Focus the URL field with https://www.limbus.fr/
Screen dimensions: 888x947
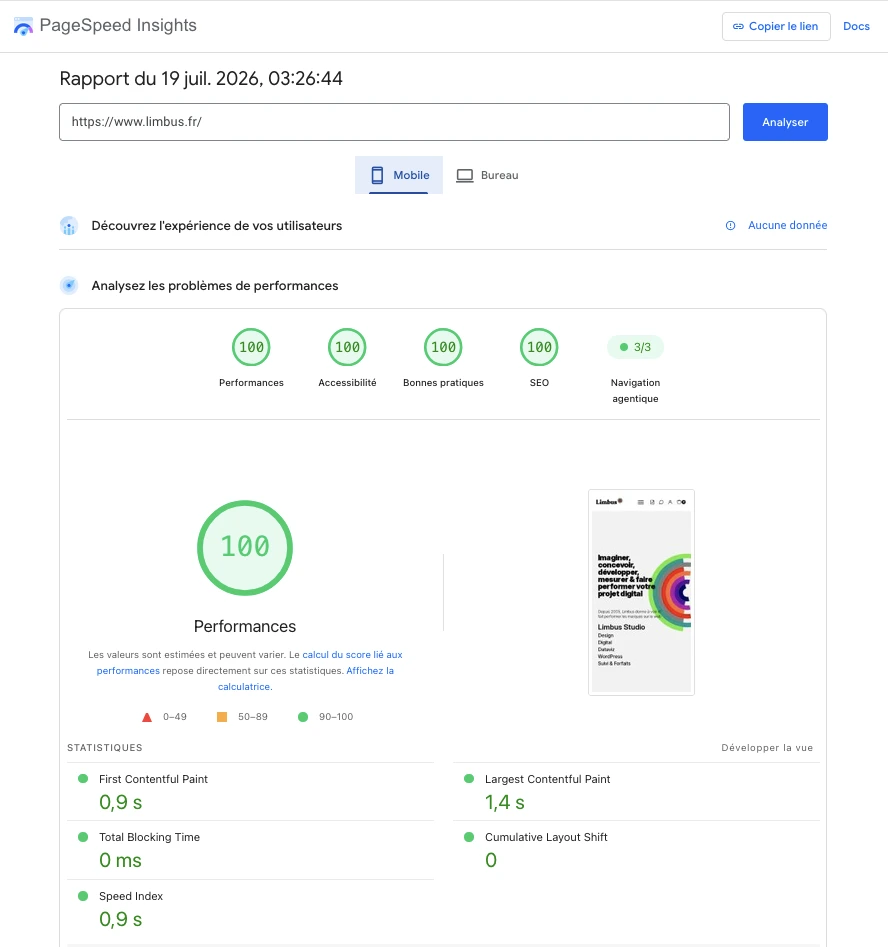click(x=394, y=122)
